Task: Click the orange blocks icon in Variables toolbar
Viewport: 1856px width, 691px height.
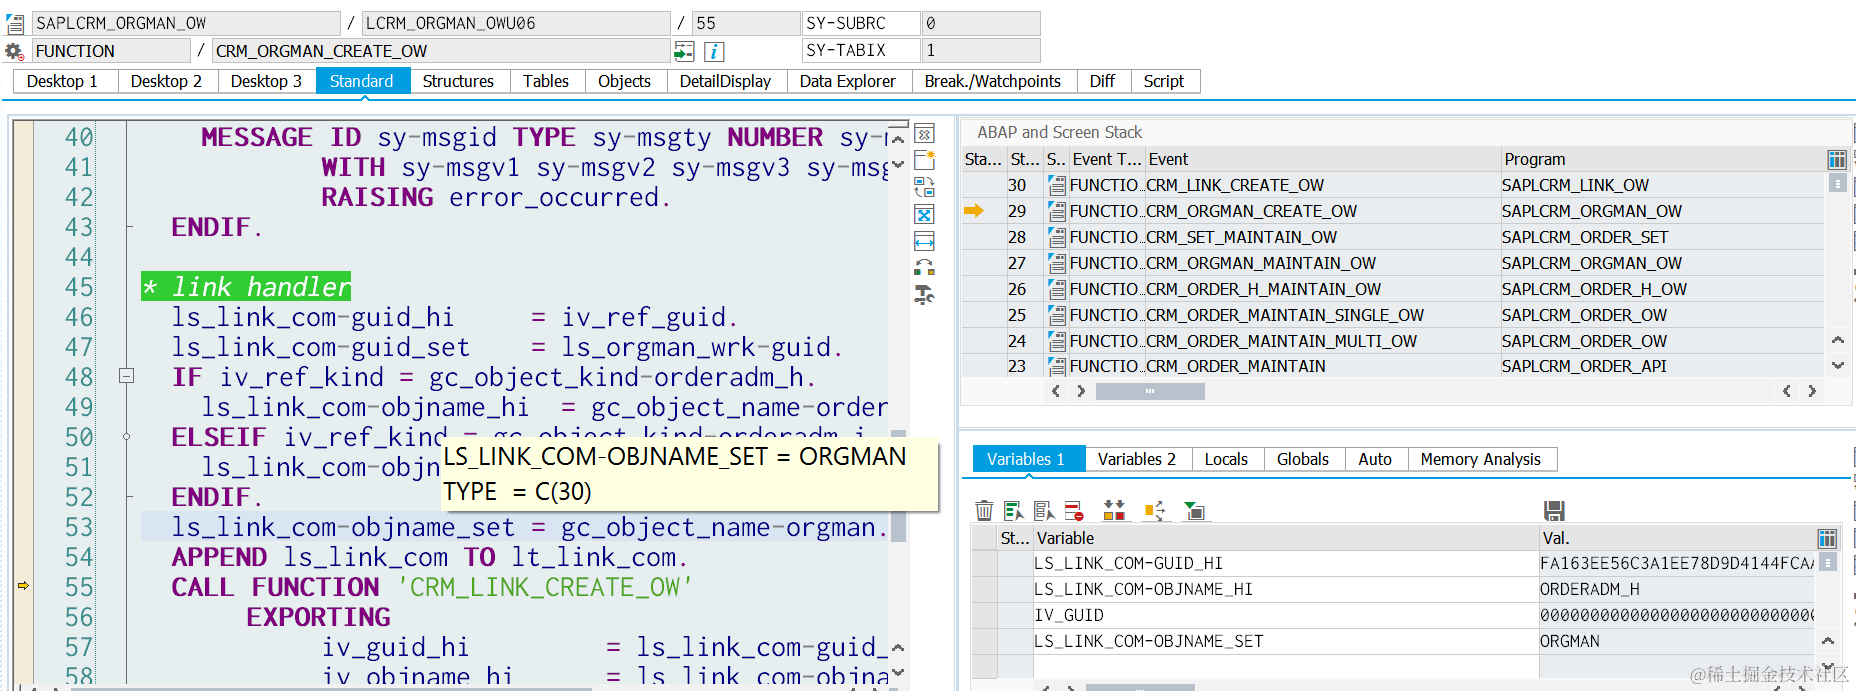Action: pos(1114,511)
